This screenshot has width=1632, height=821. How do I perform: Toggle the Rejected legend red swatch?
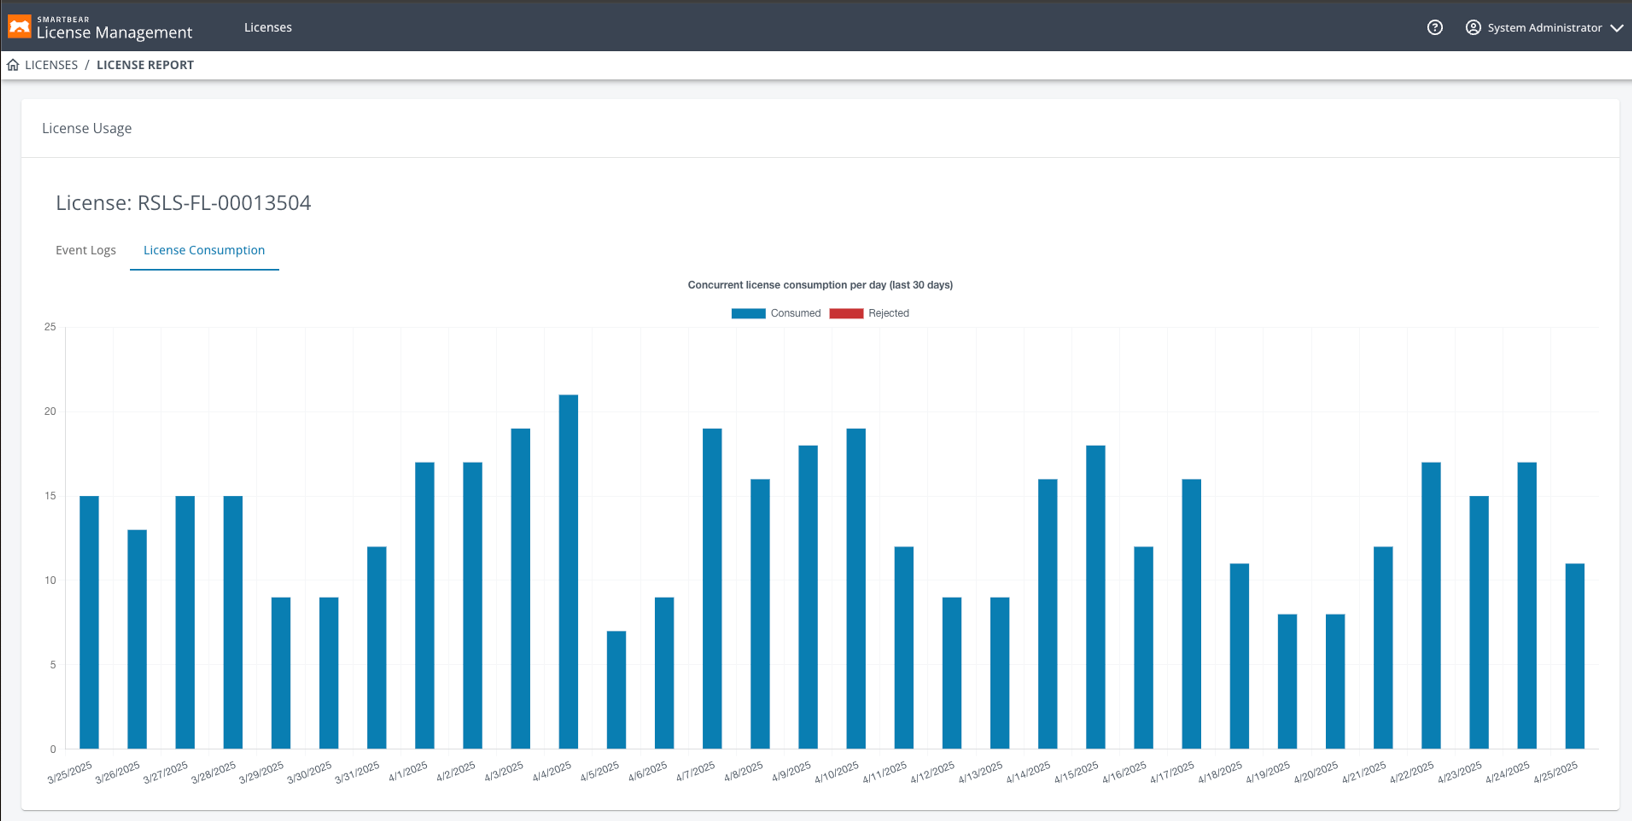click(x=846, y=313)
